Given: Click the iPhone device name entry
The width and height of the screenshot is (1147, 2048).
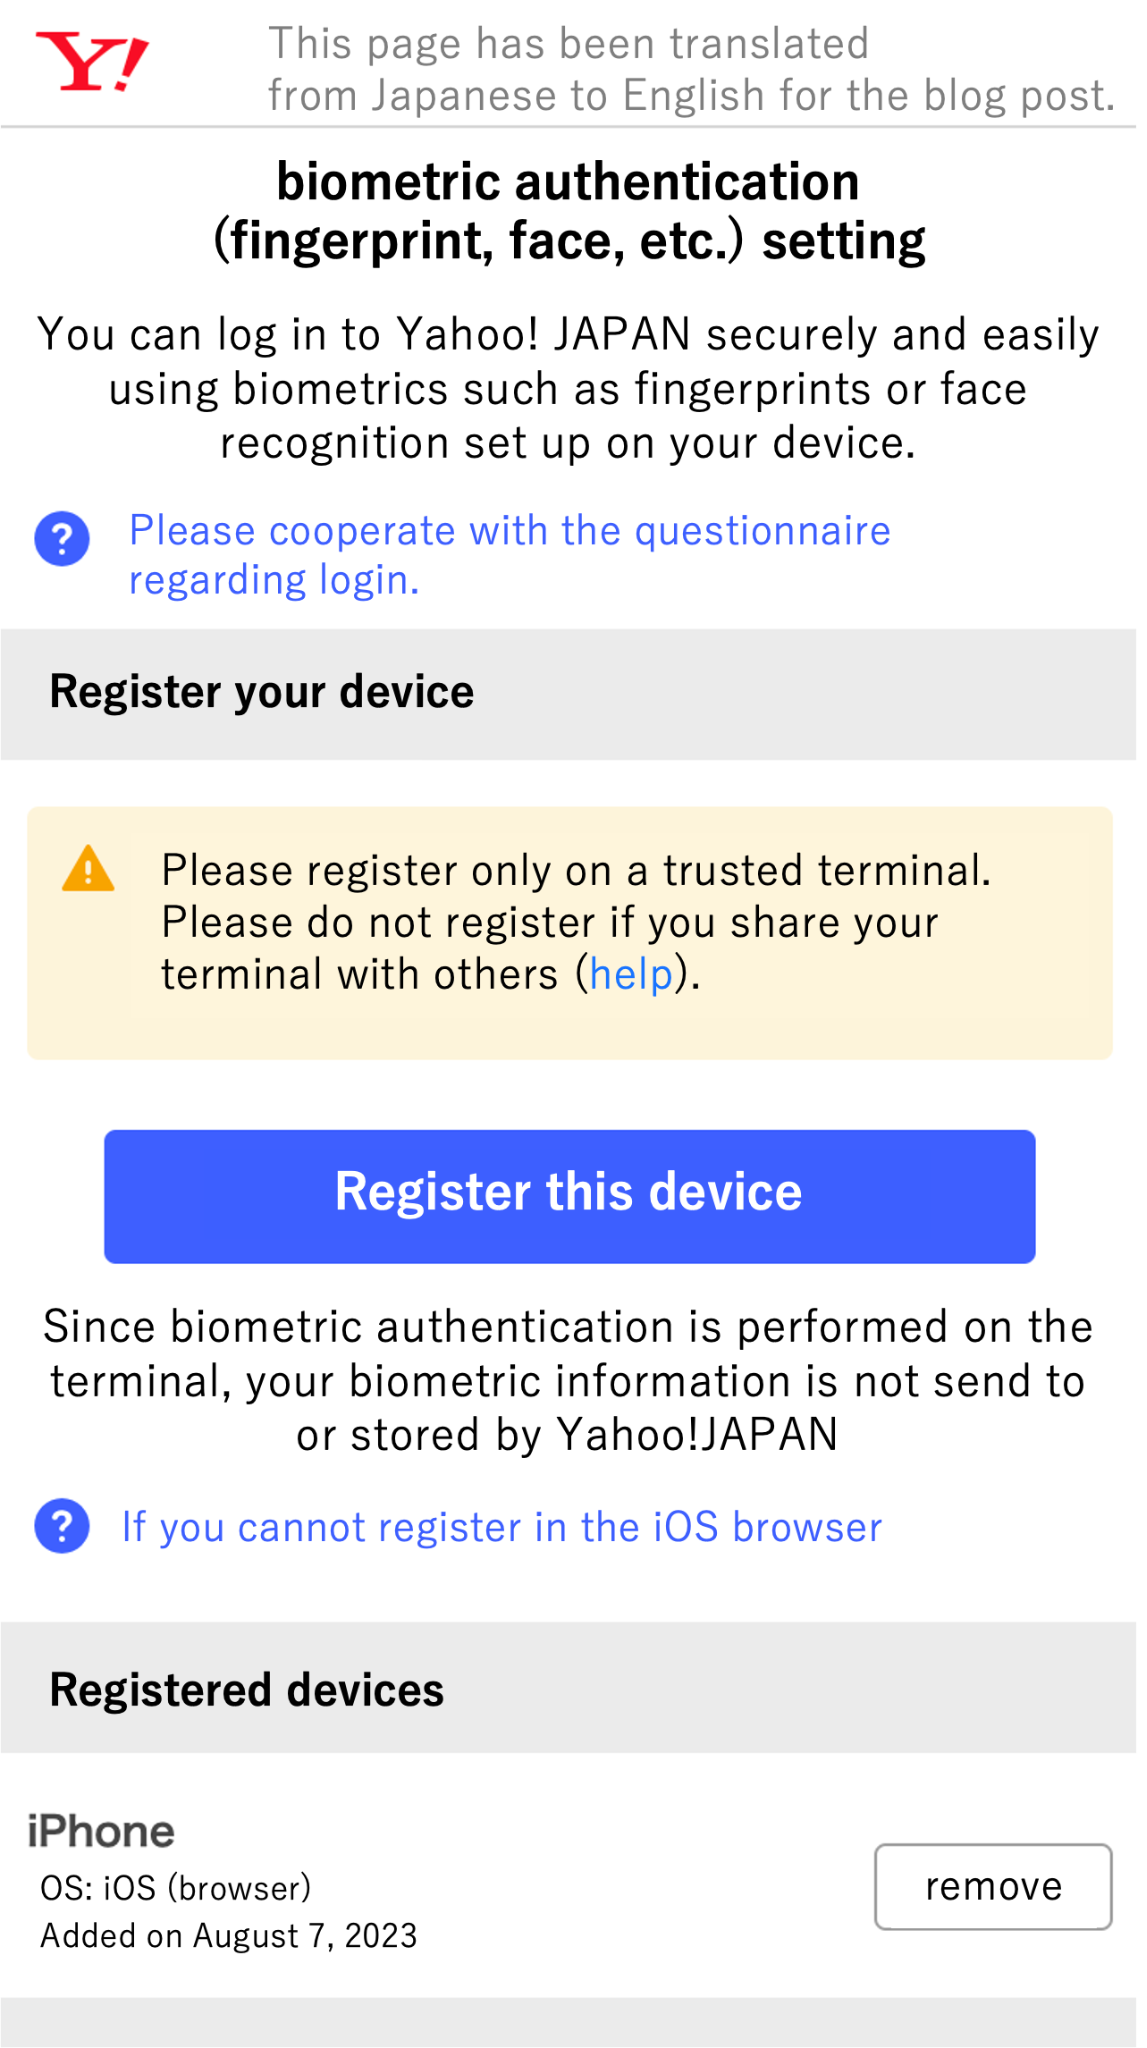Looking at the screenshot, I should click(x=101, y=1830).
